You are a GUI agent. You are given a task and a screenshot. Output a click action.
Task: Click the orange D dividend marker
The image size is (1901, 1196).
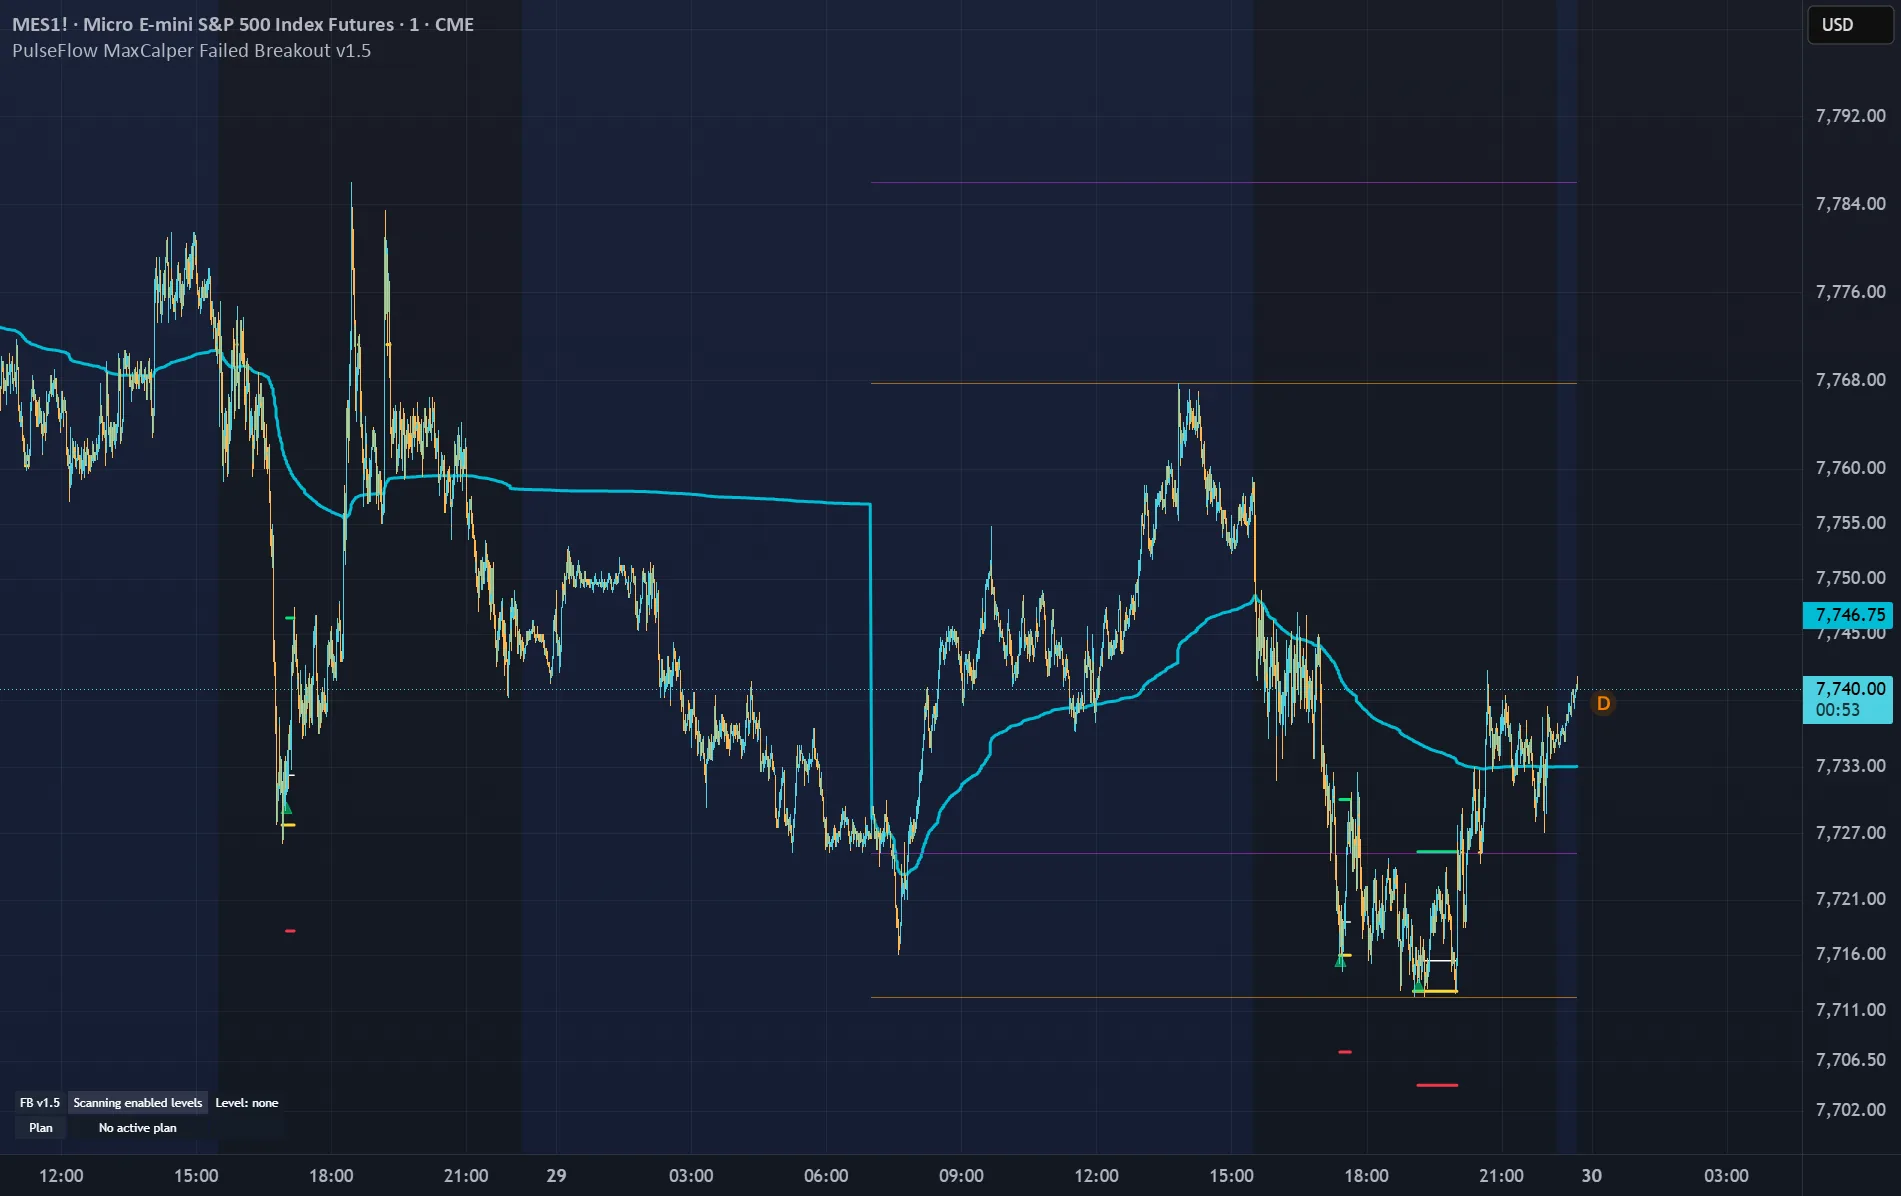click(x=1603, y=704)
